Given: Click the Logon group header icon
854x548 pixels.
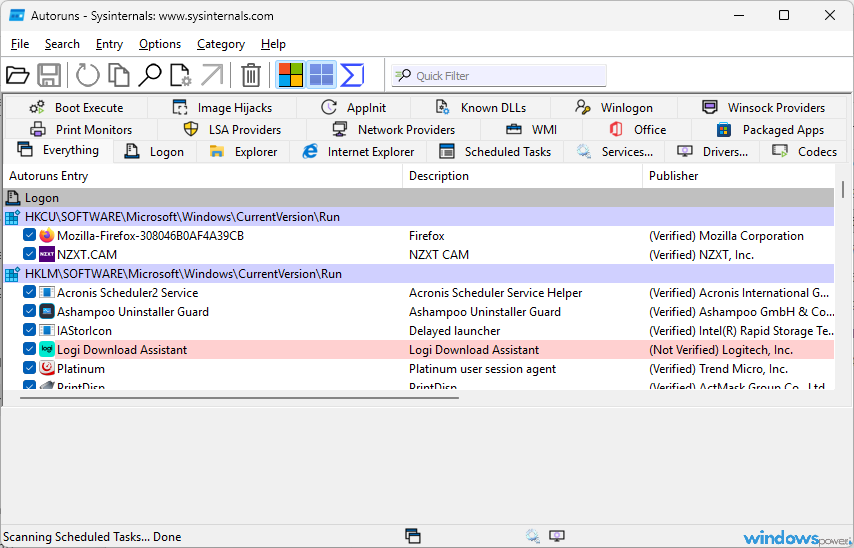Looking at the screenshot, I should coord(13,198).
